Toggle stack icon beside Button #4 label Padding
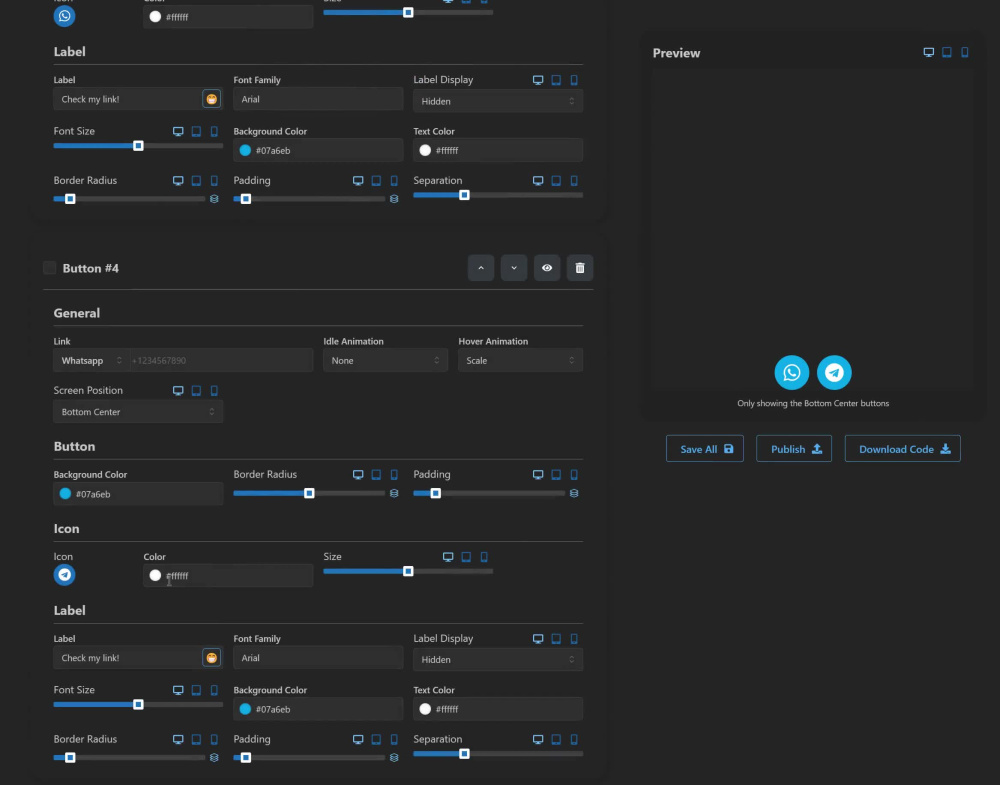Screen dimensions: 1000x785 [394, 758]
